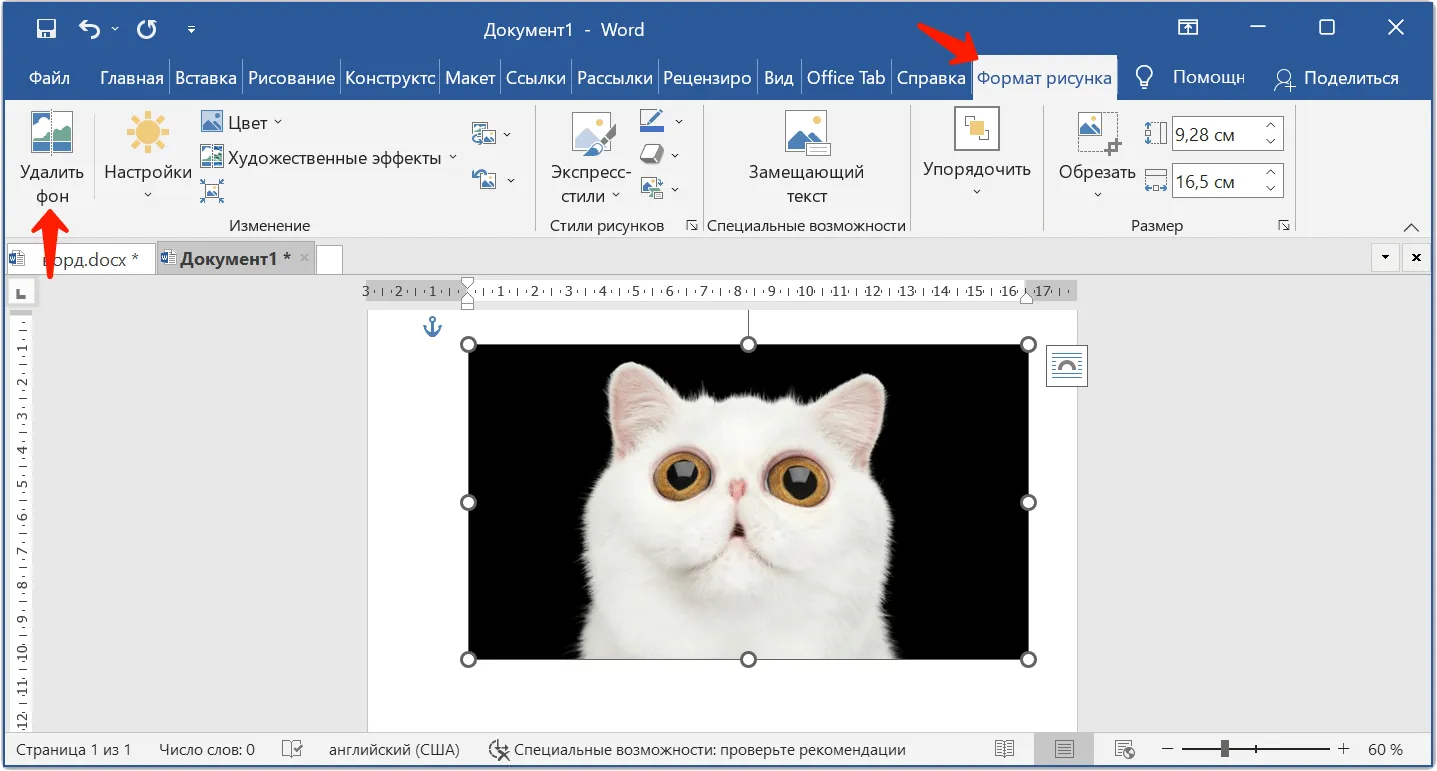Switch to the Главная tab
The height and width of the screenshot is (771, 1437).
(132, 78)
